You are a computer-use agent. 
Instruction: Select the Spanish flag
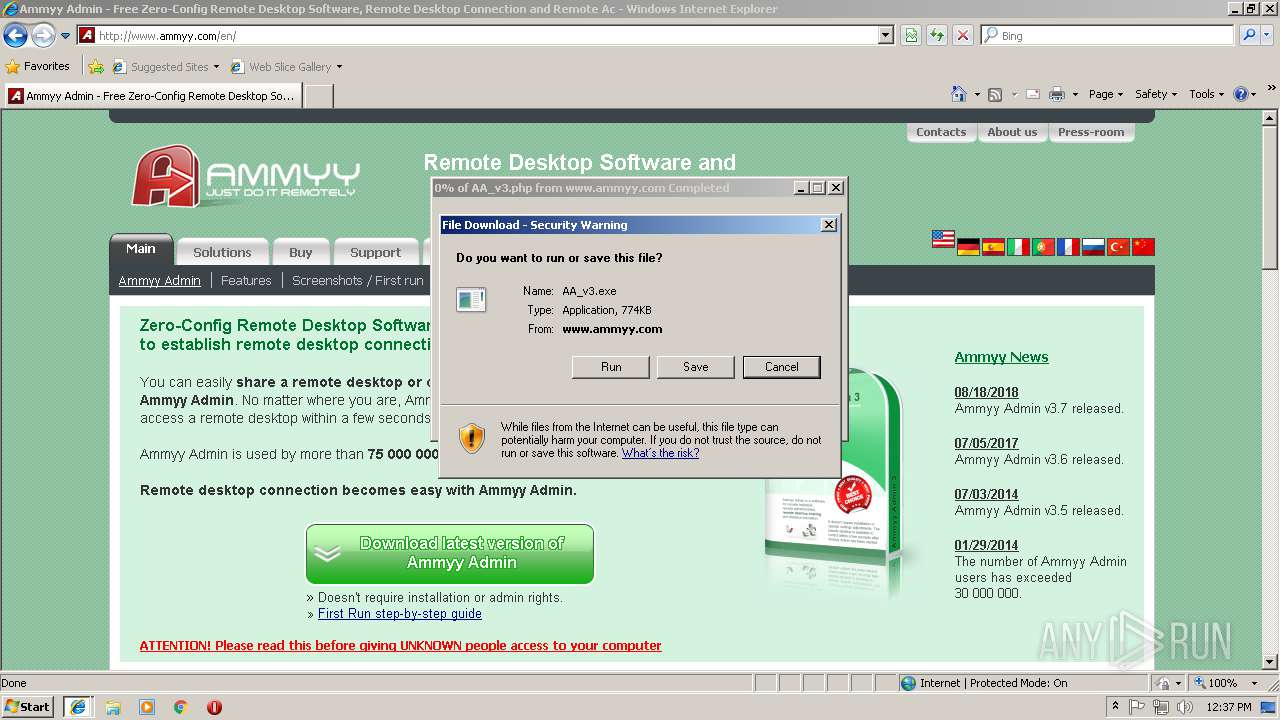(993, 247)
